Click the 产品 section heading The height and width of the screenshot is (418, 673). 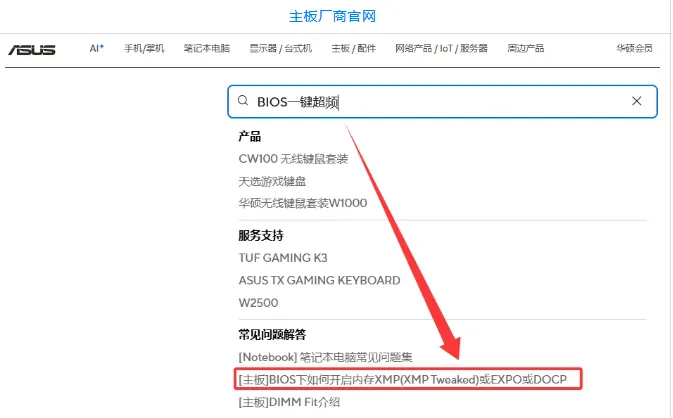[250, 136]
